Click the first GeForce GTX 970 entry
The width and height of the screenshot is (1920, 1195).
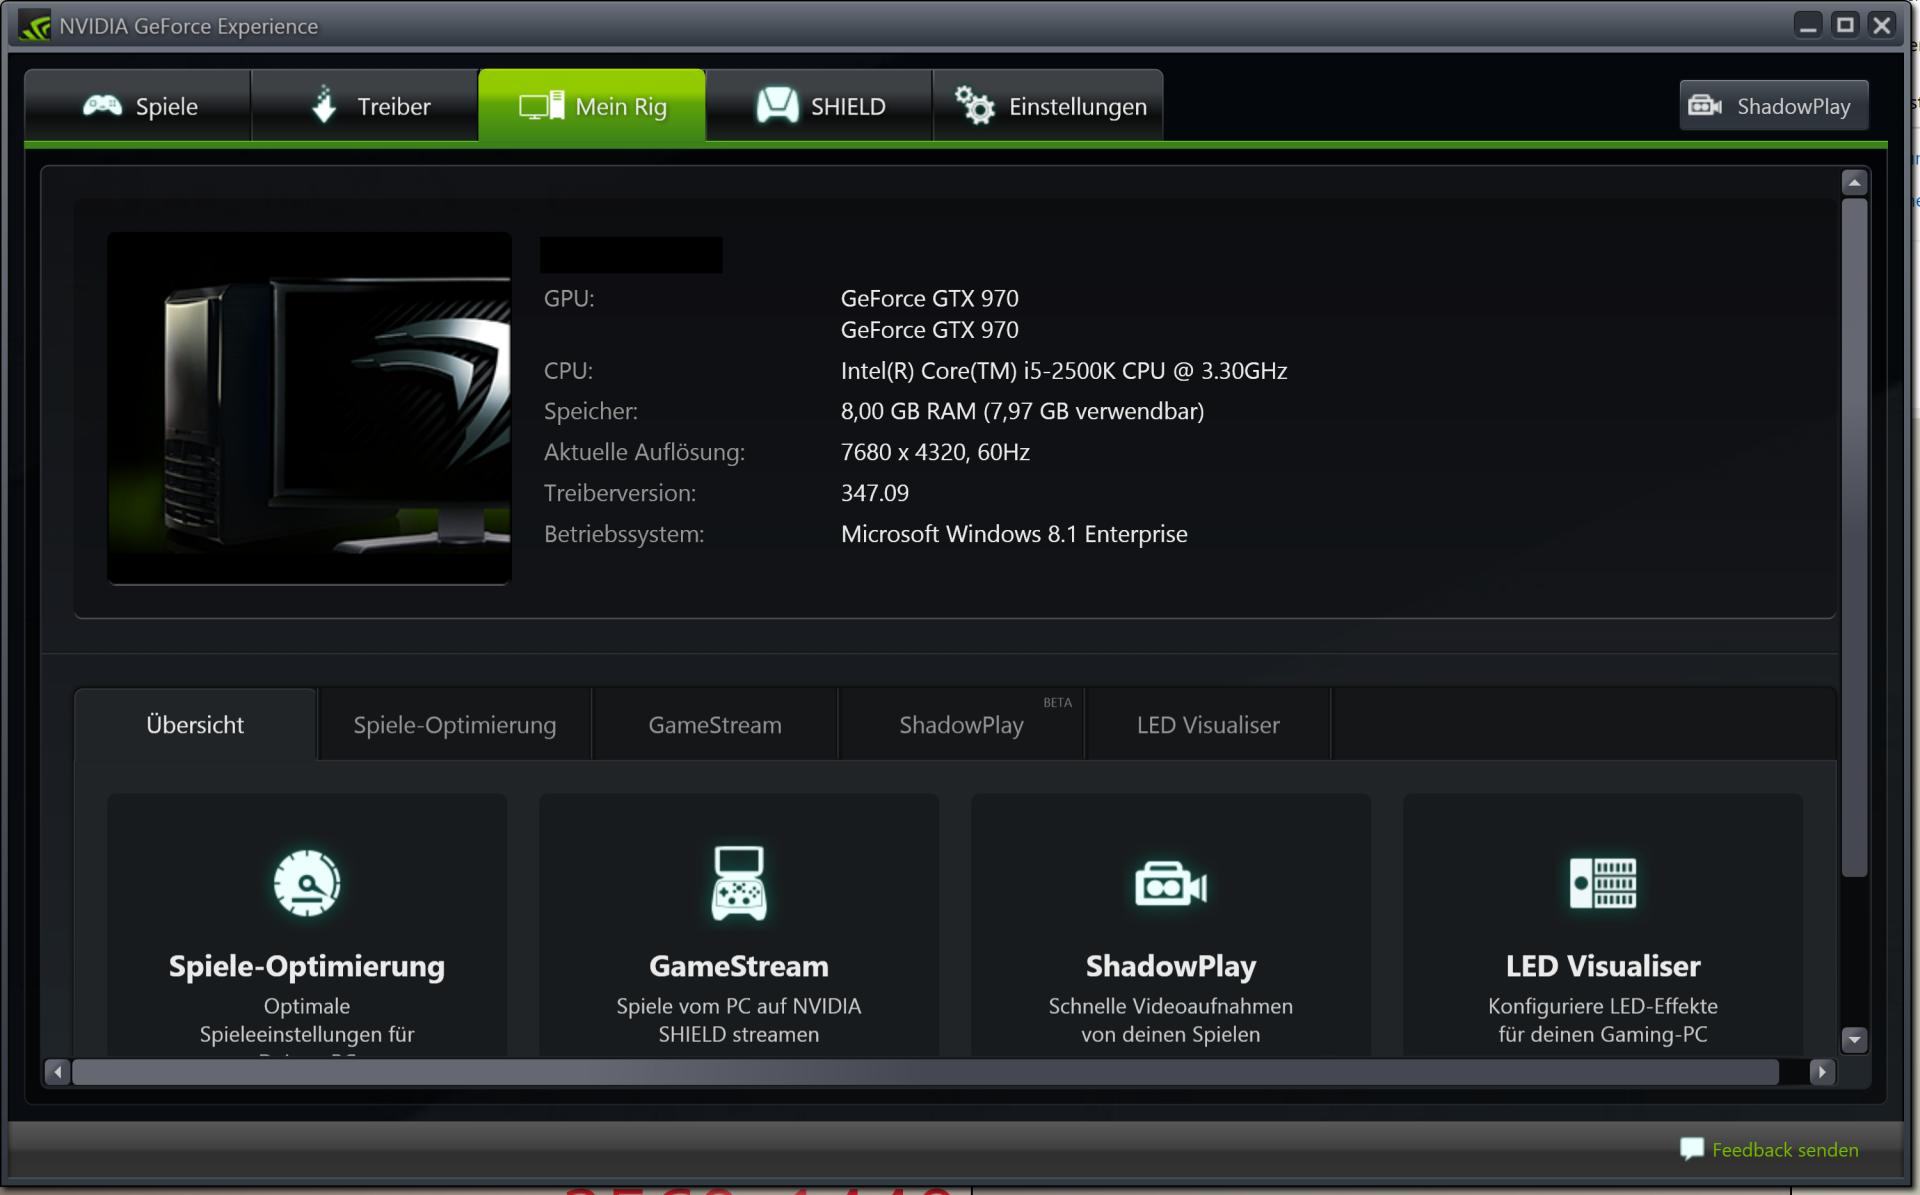pyautogui.click(x=929, y=298)
